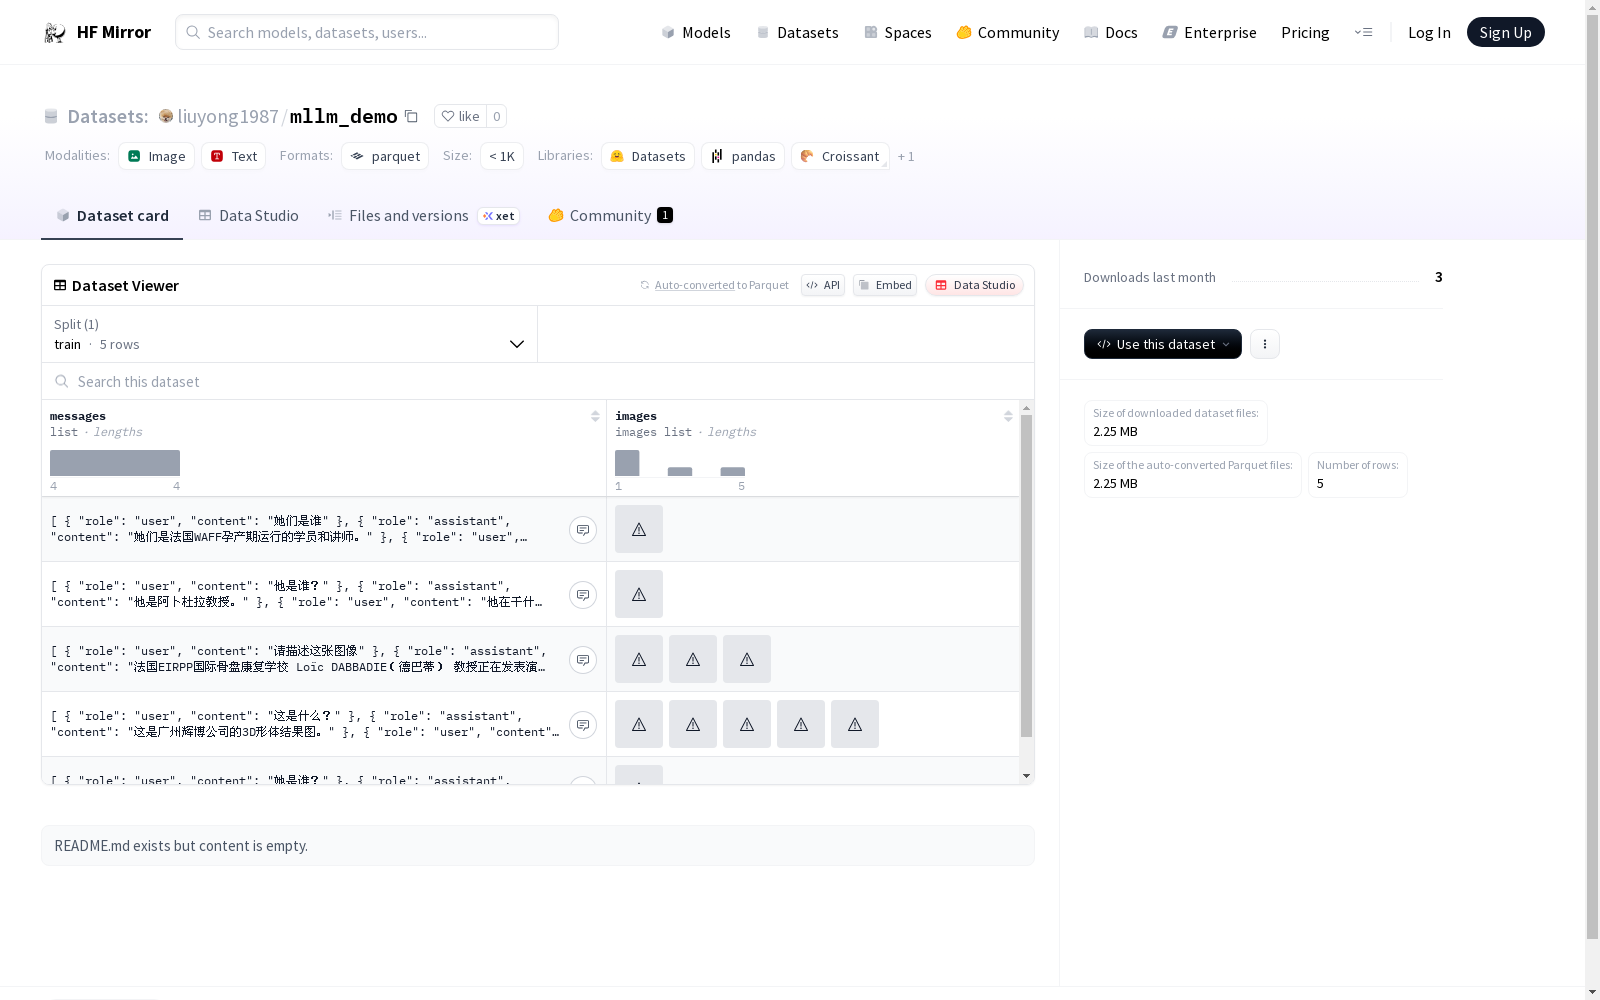Select the Text modality tag
Image resolution: width=1600 pixels, height=1000 pixels.
234,156
